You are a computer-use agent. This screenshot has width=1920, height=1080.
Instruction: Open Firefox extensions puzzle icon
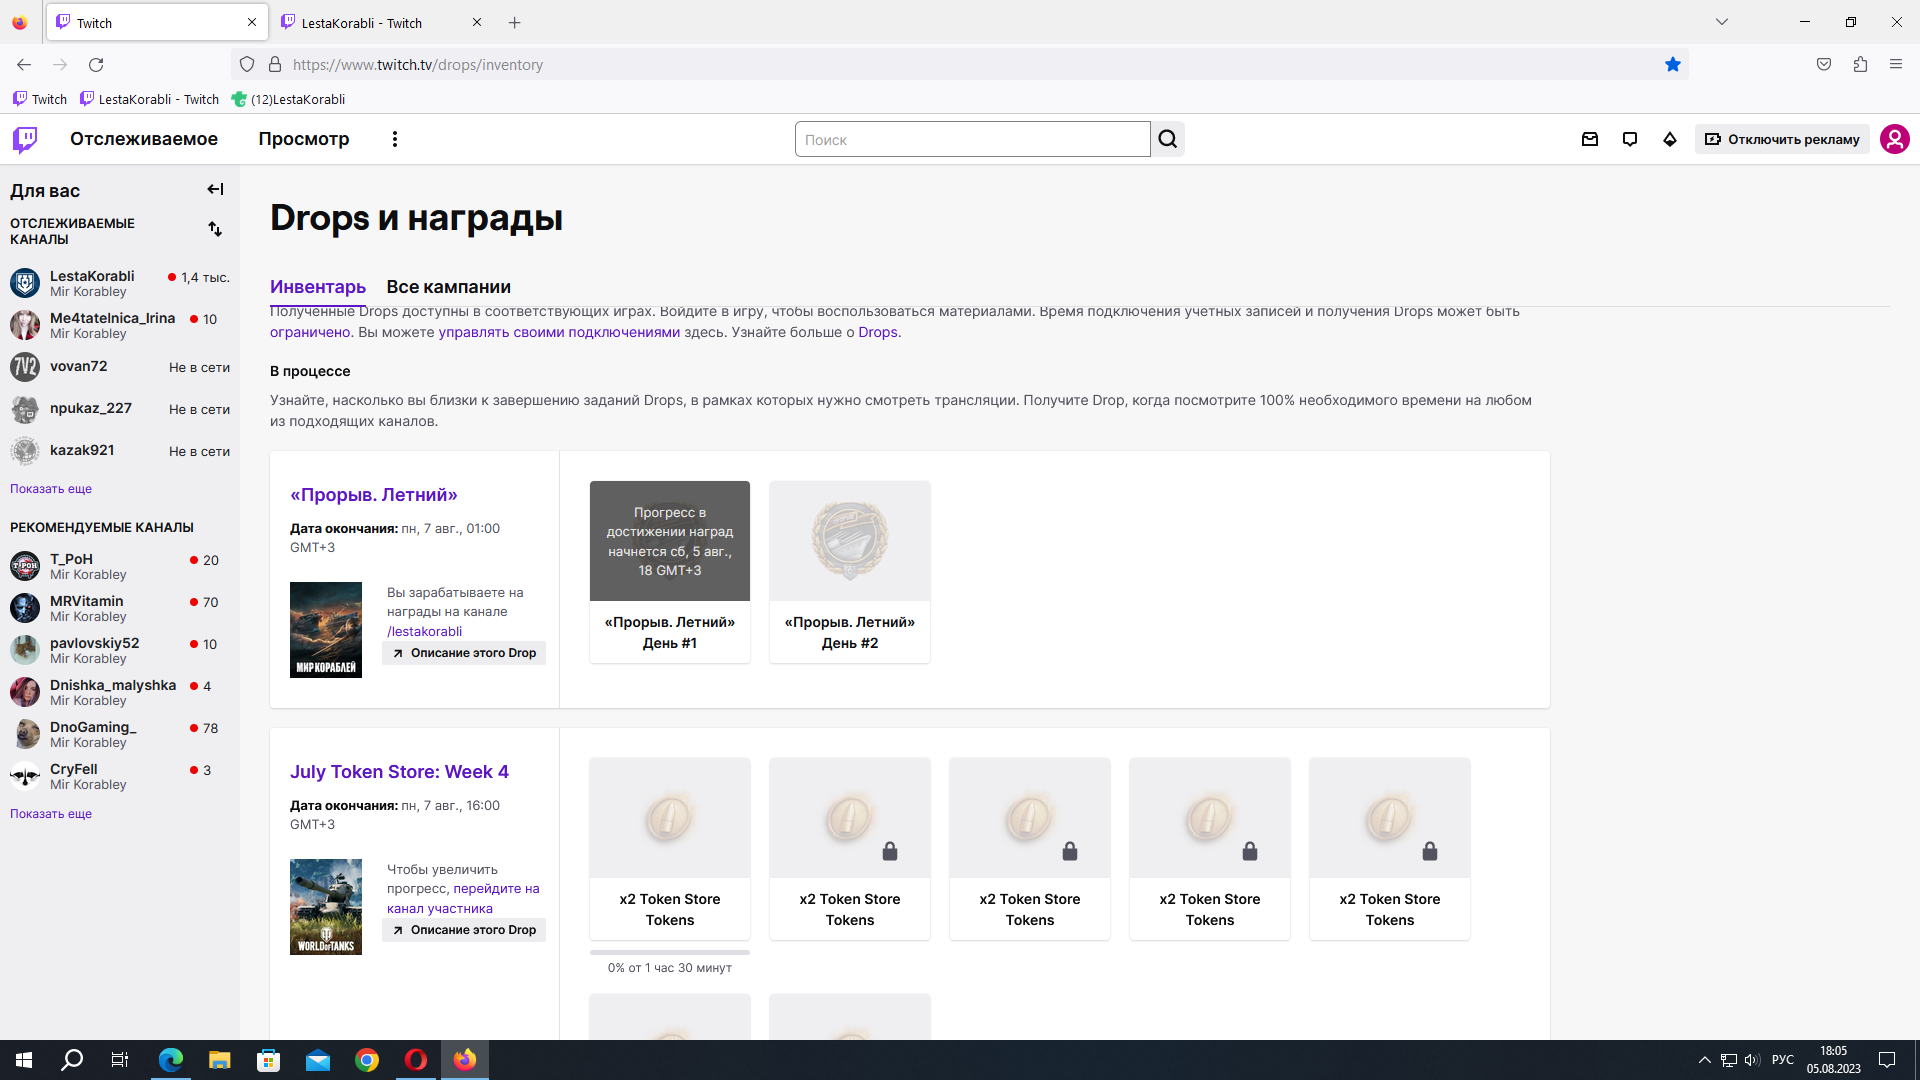(1860, 65)
